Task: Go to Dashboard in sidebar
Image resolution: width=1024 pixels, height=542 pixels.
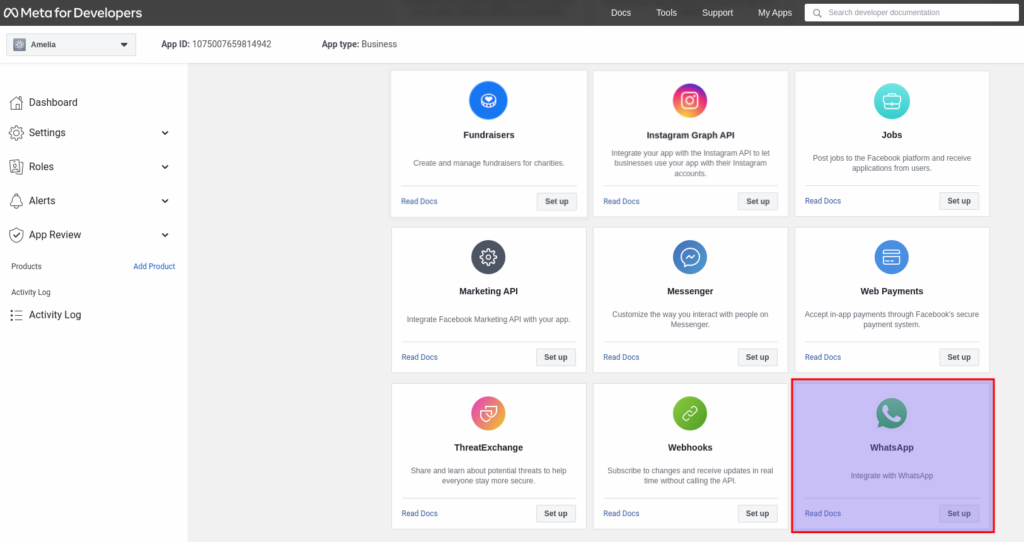Action: (53, 103)
